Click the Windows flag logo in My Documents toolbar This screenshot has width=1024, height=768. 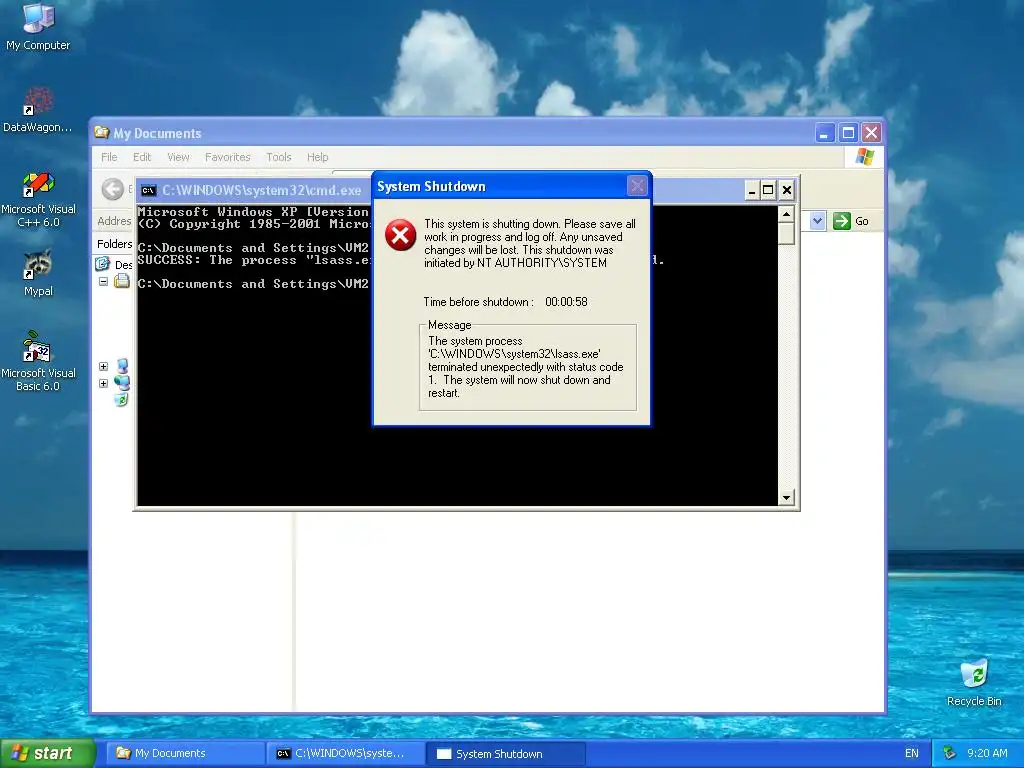865,157
